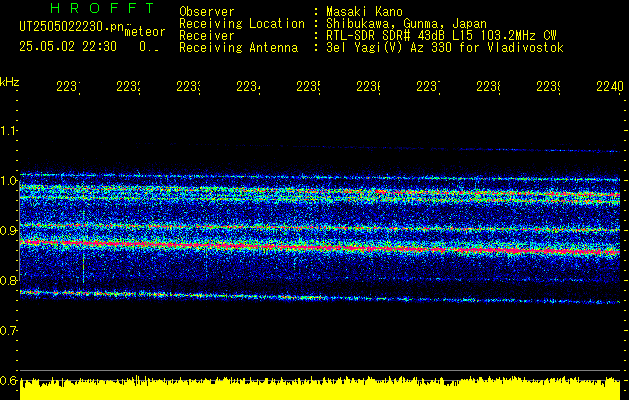Click the 0.8 kHz axis tick label

click(8, 280)
